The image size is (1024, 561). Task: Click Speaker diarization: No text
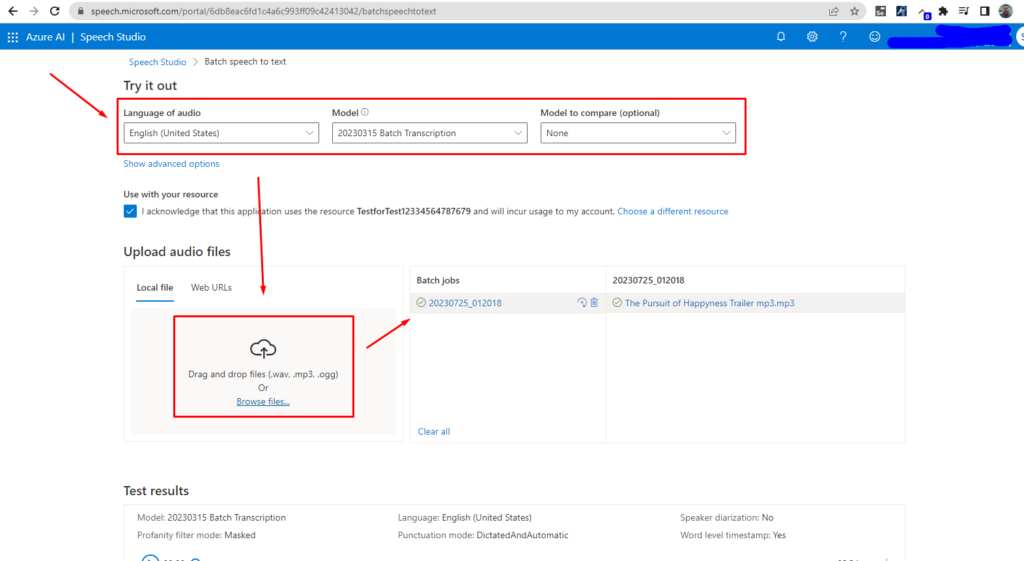pos(726,517)
